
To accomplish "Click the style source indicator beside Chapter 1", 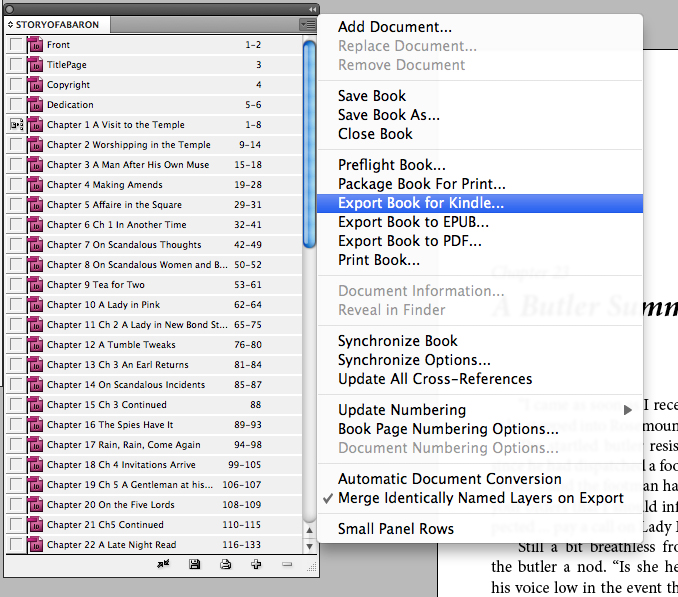I will click(16, 125).
